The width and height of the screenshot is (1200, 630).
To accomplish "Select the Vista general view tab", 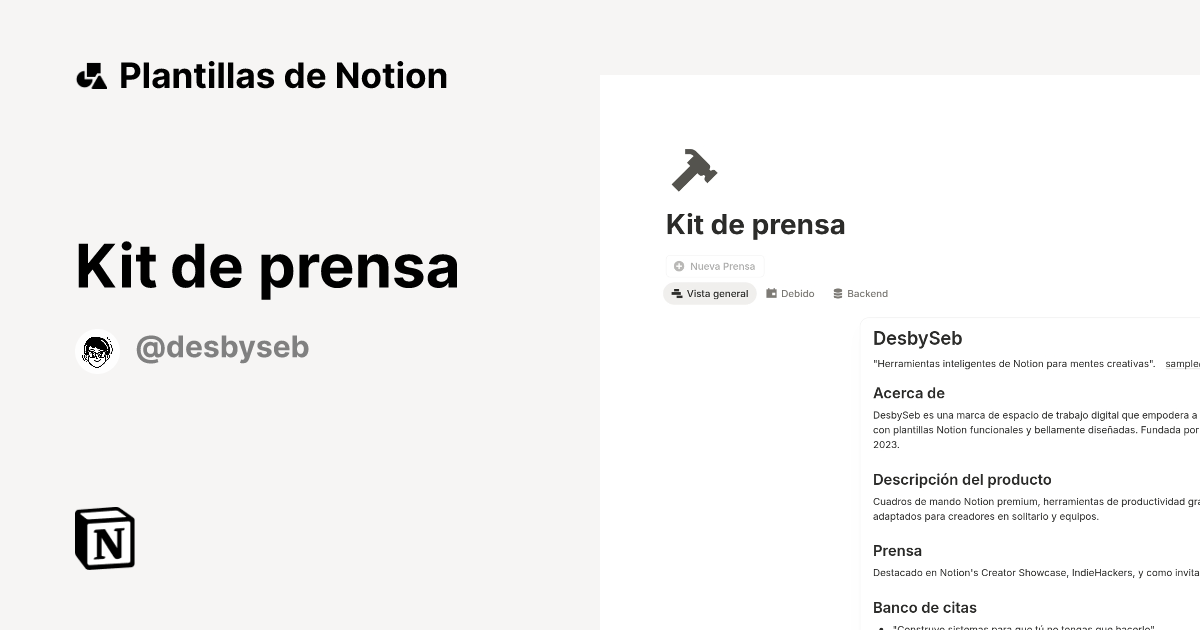I will click(710, 293).
